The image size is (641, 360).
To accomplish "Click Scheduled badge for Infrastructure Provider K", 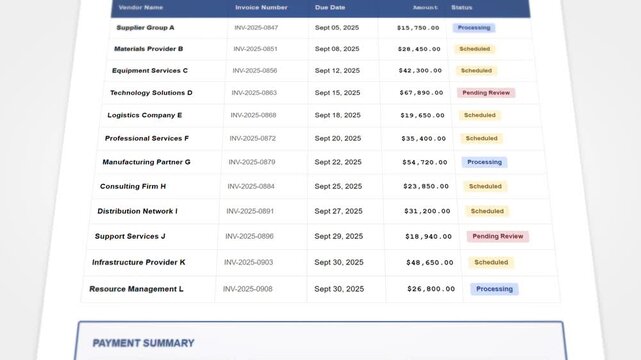I will 491,262.
